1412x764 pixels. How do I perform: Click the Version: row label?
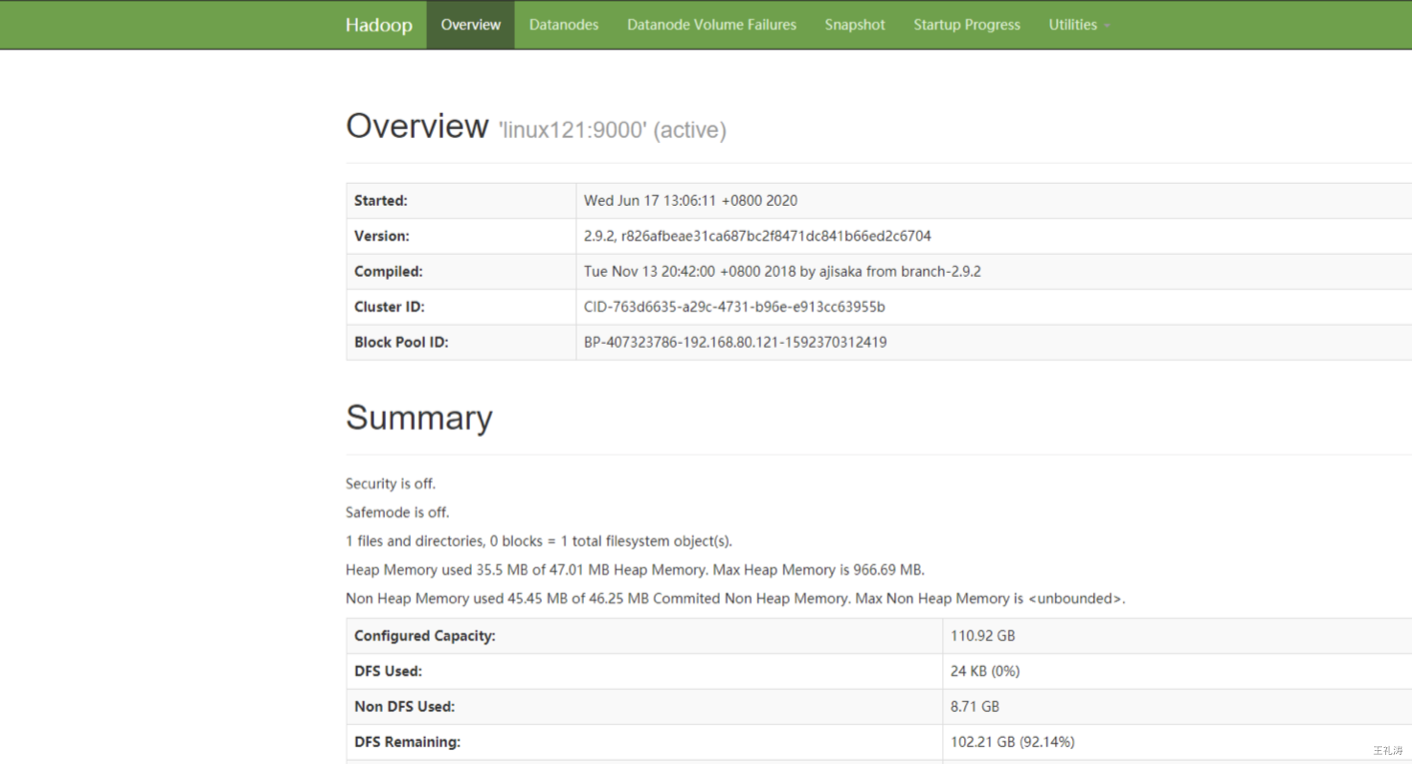(x=382, y=236)
